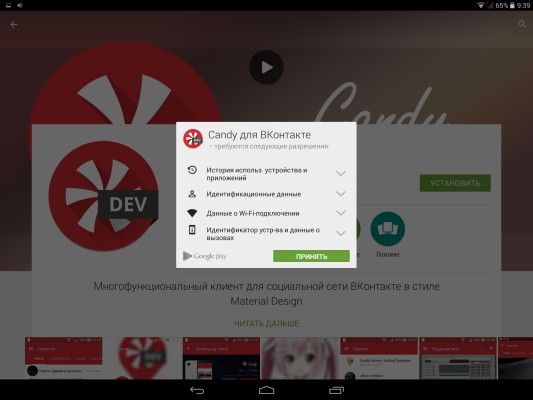Open the similar apps teal icon

point(388,229)
